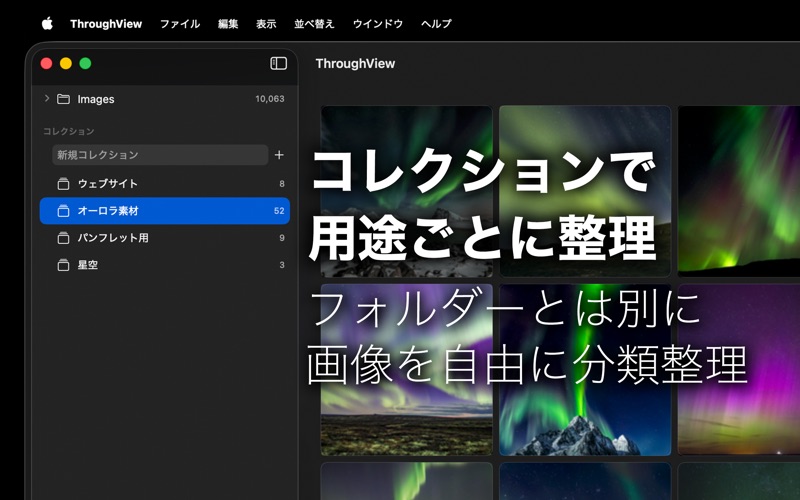Open the 表示 menu

point(266,24)
